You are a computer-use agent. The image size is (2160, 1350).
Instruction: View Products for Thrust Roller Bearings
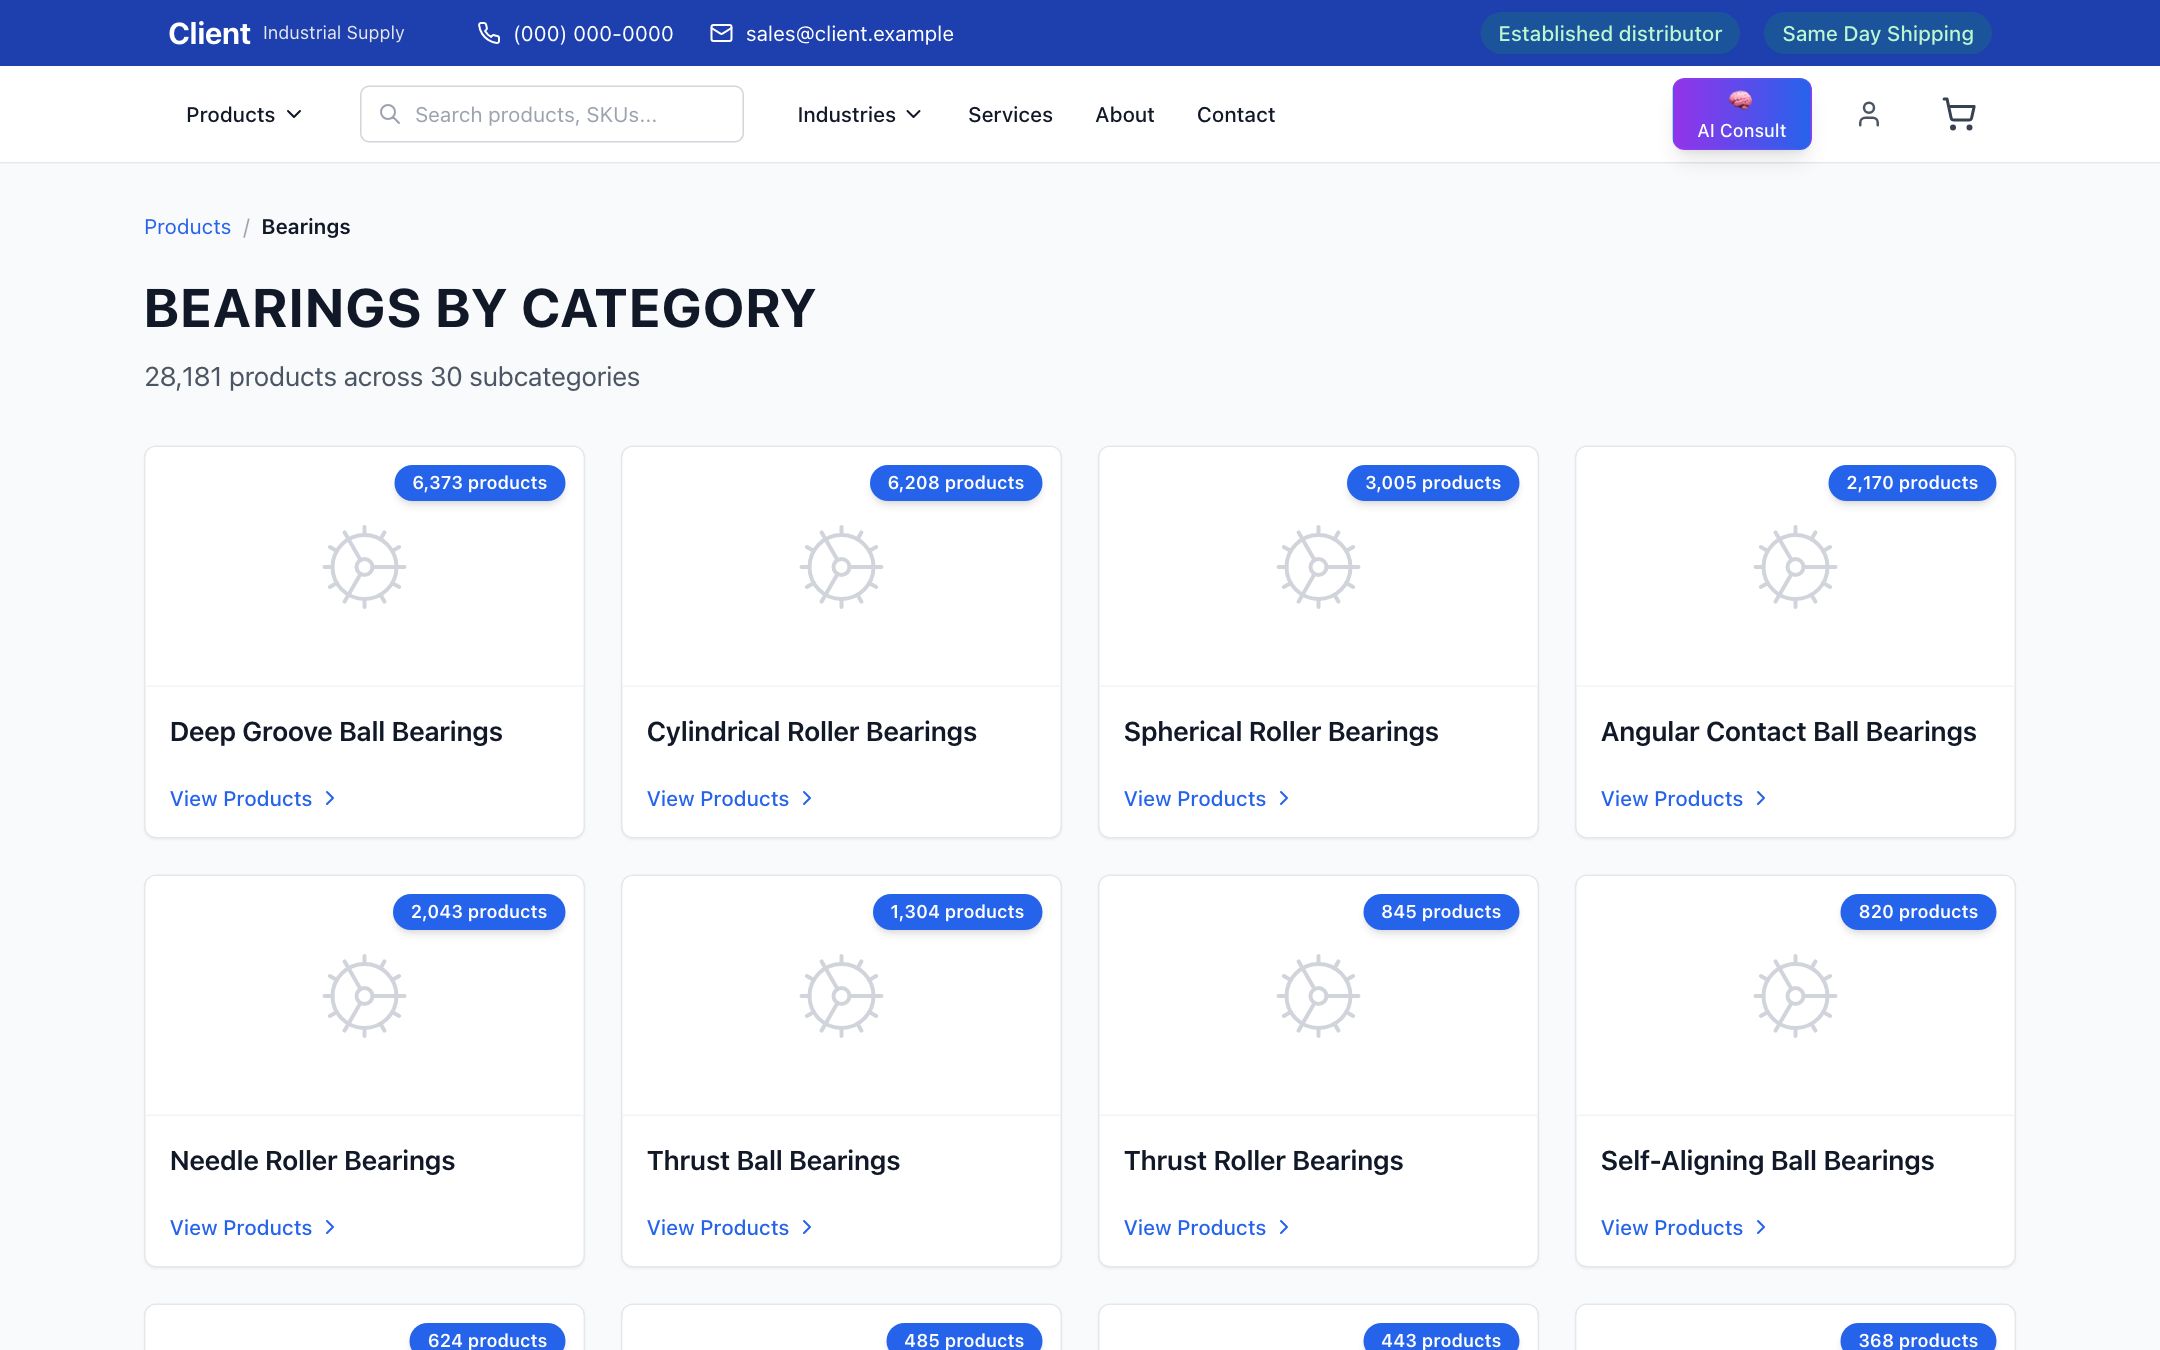1207,1227
